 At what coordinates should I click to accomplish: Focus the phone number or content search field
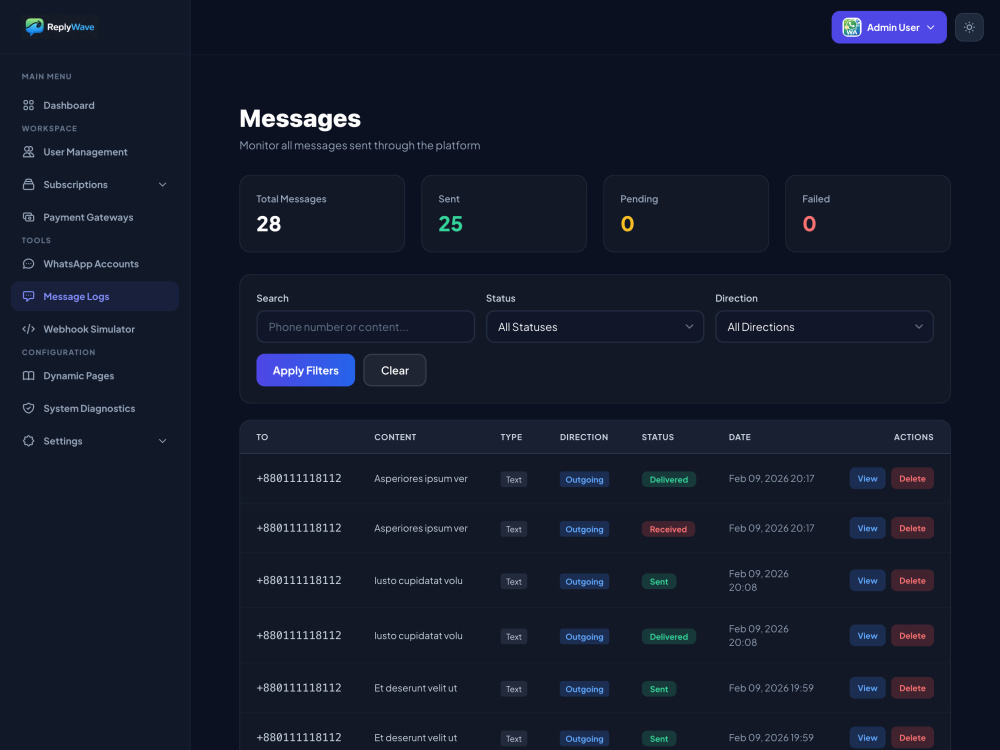[x=365, y=327]
